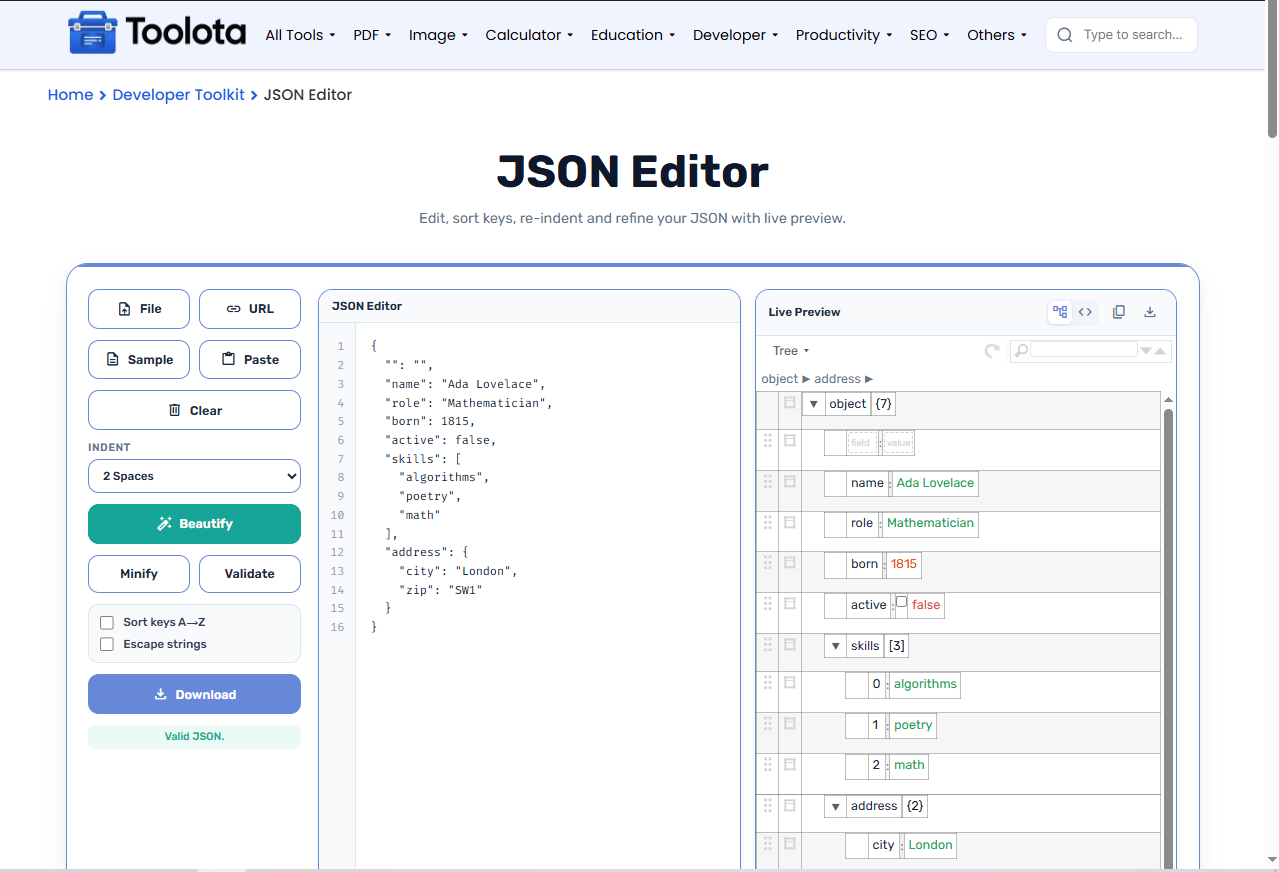Click the search magnifier in site header
Image resolution: width=1279 pixels, height=872 pixels.
pos(1065,35)
